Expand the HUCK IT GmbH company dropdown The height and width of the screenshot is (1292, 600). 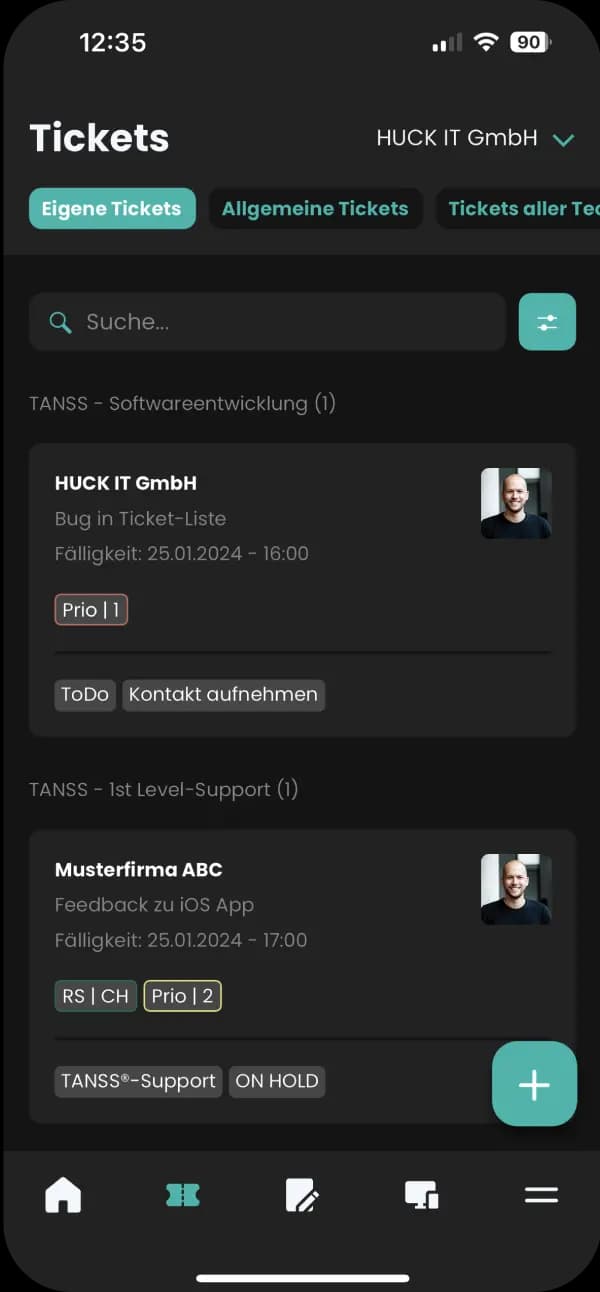pos(475,138)
